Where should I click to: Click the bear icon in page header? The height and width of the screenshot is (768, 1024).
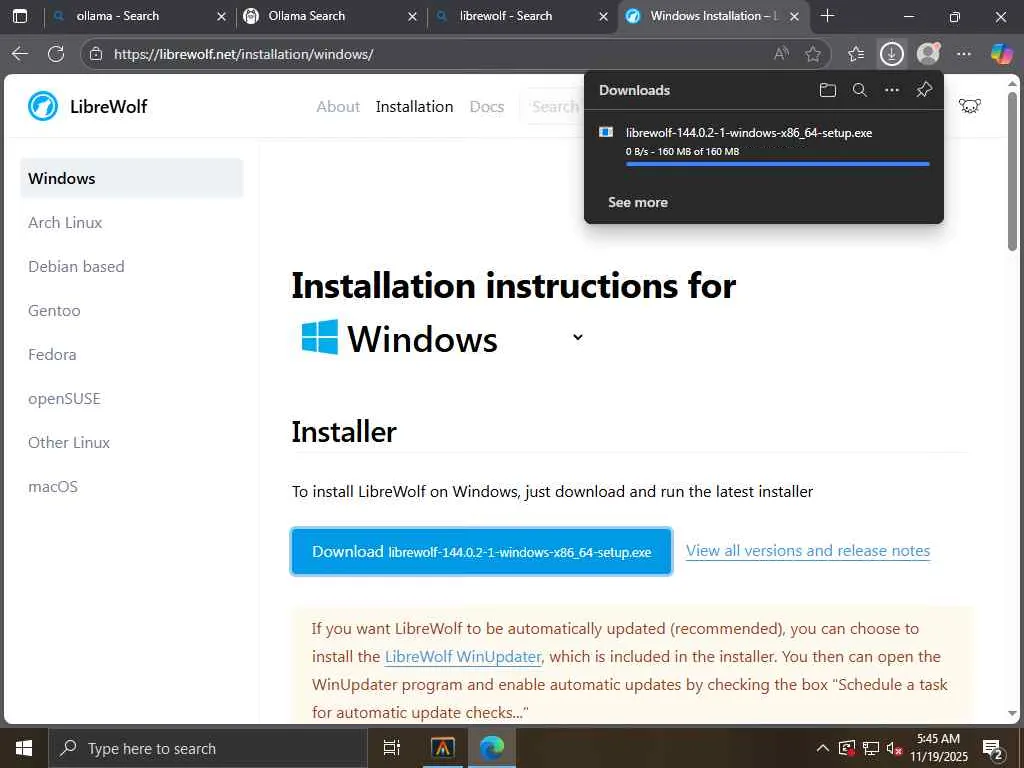[970, 106]
